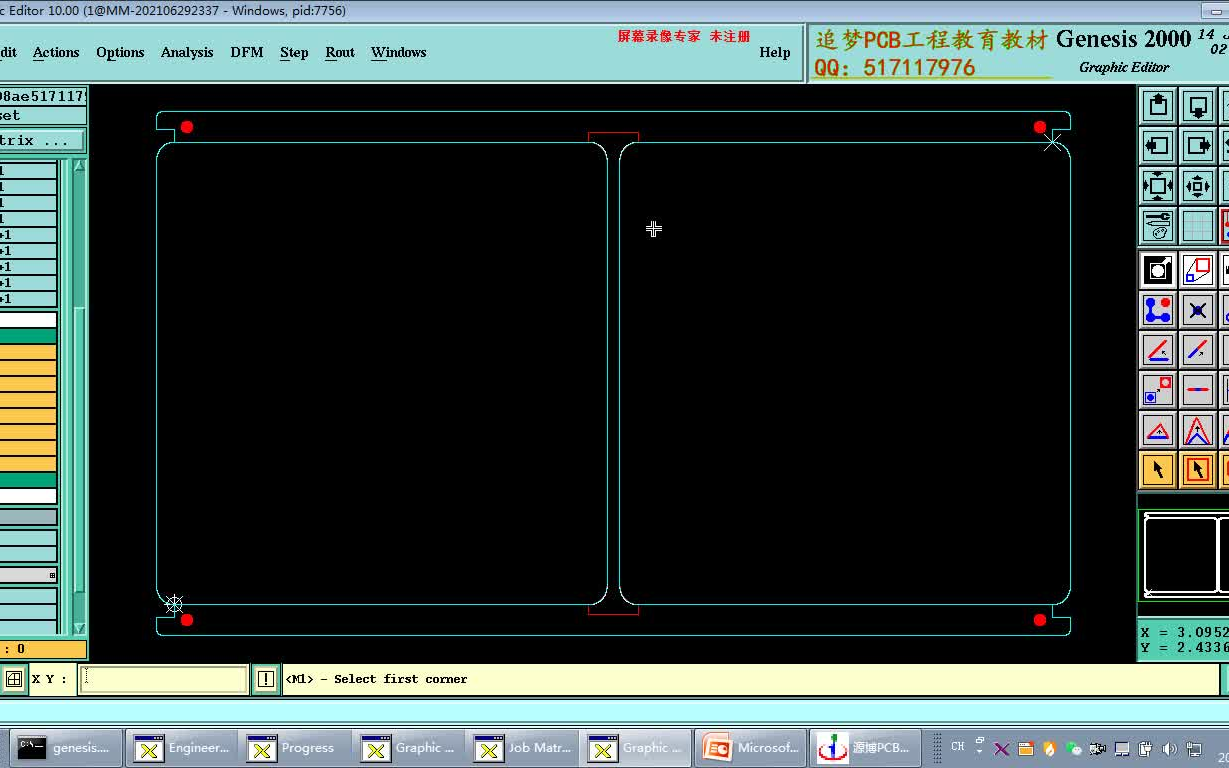The width and height of the screenshot is (1229, 768).
Task: Click the bottom-right red drill hole
Action: coord(1040,620)
